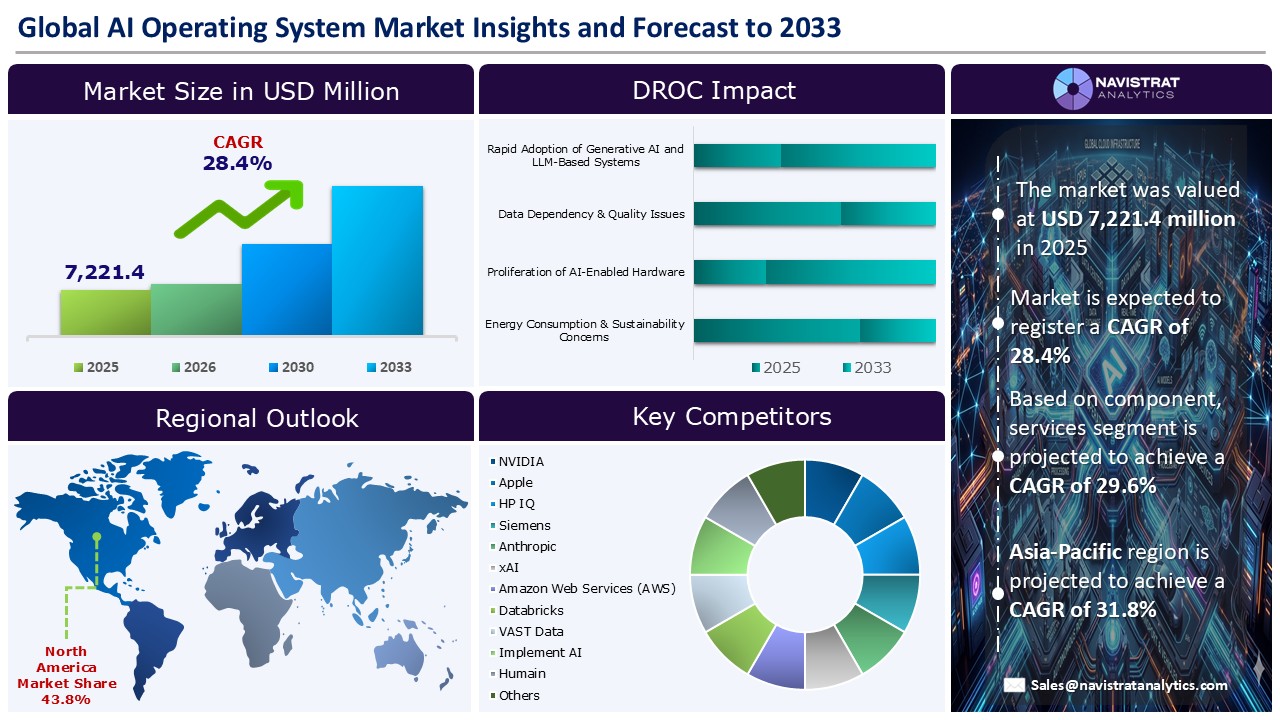
Task: Click the North America Market Share 43.8% label
Action: tap(66, 675)
